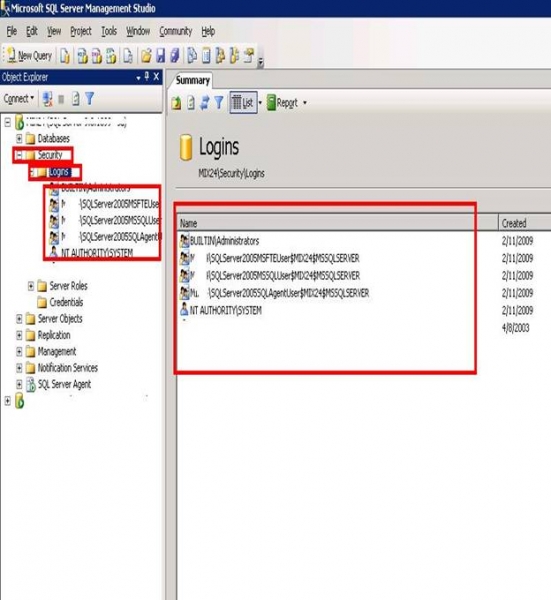This screenshot has height=600, width=551.
Task: Expand the Databases node
Action: 19,138
